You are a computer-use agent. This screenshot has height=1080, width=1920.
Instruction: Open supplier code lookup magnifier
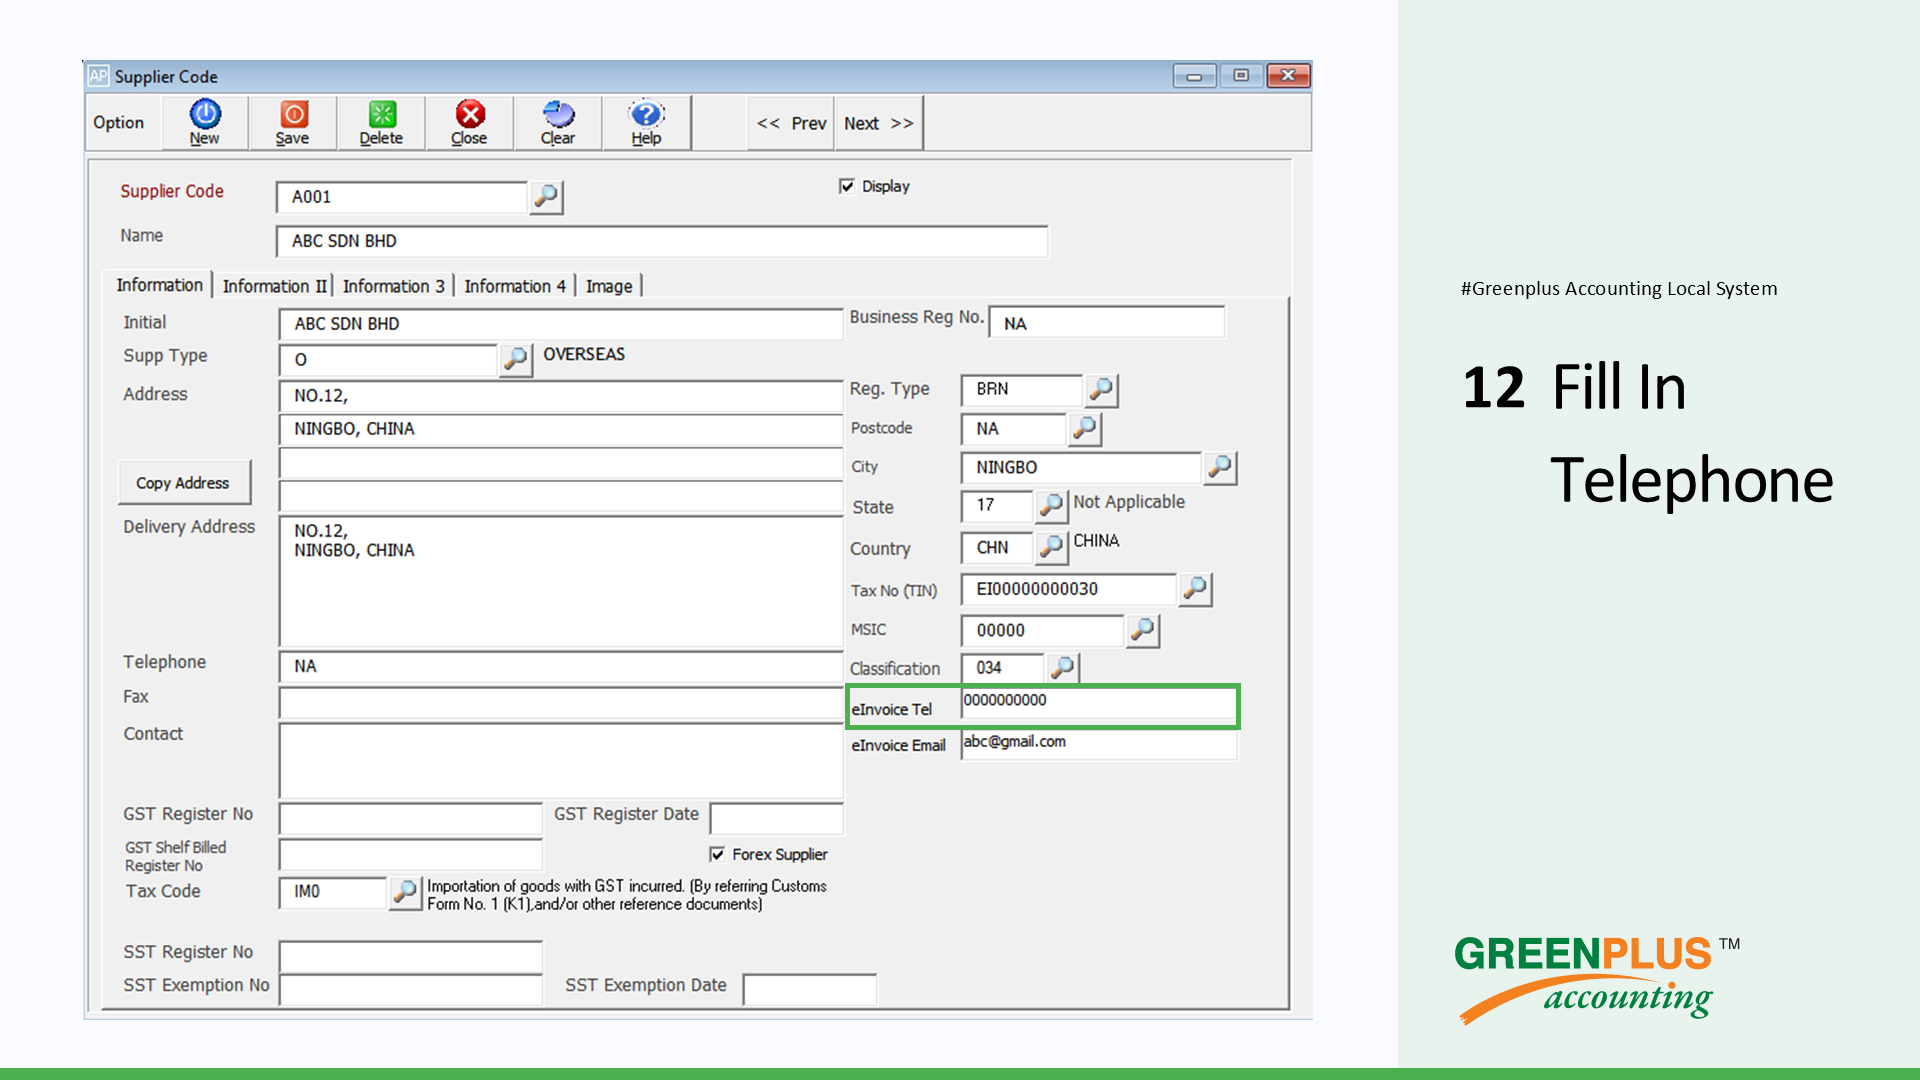coord(546,197)
